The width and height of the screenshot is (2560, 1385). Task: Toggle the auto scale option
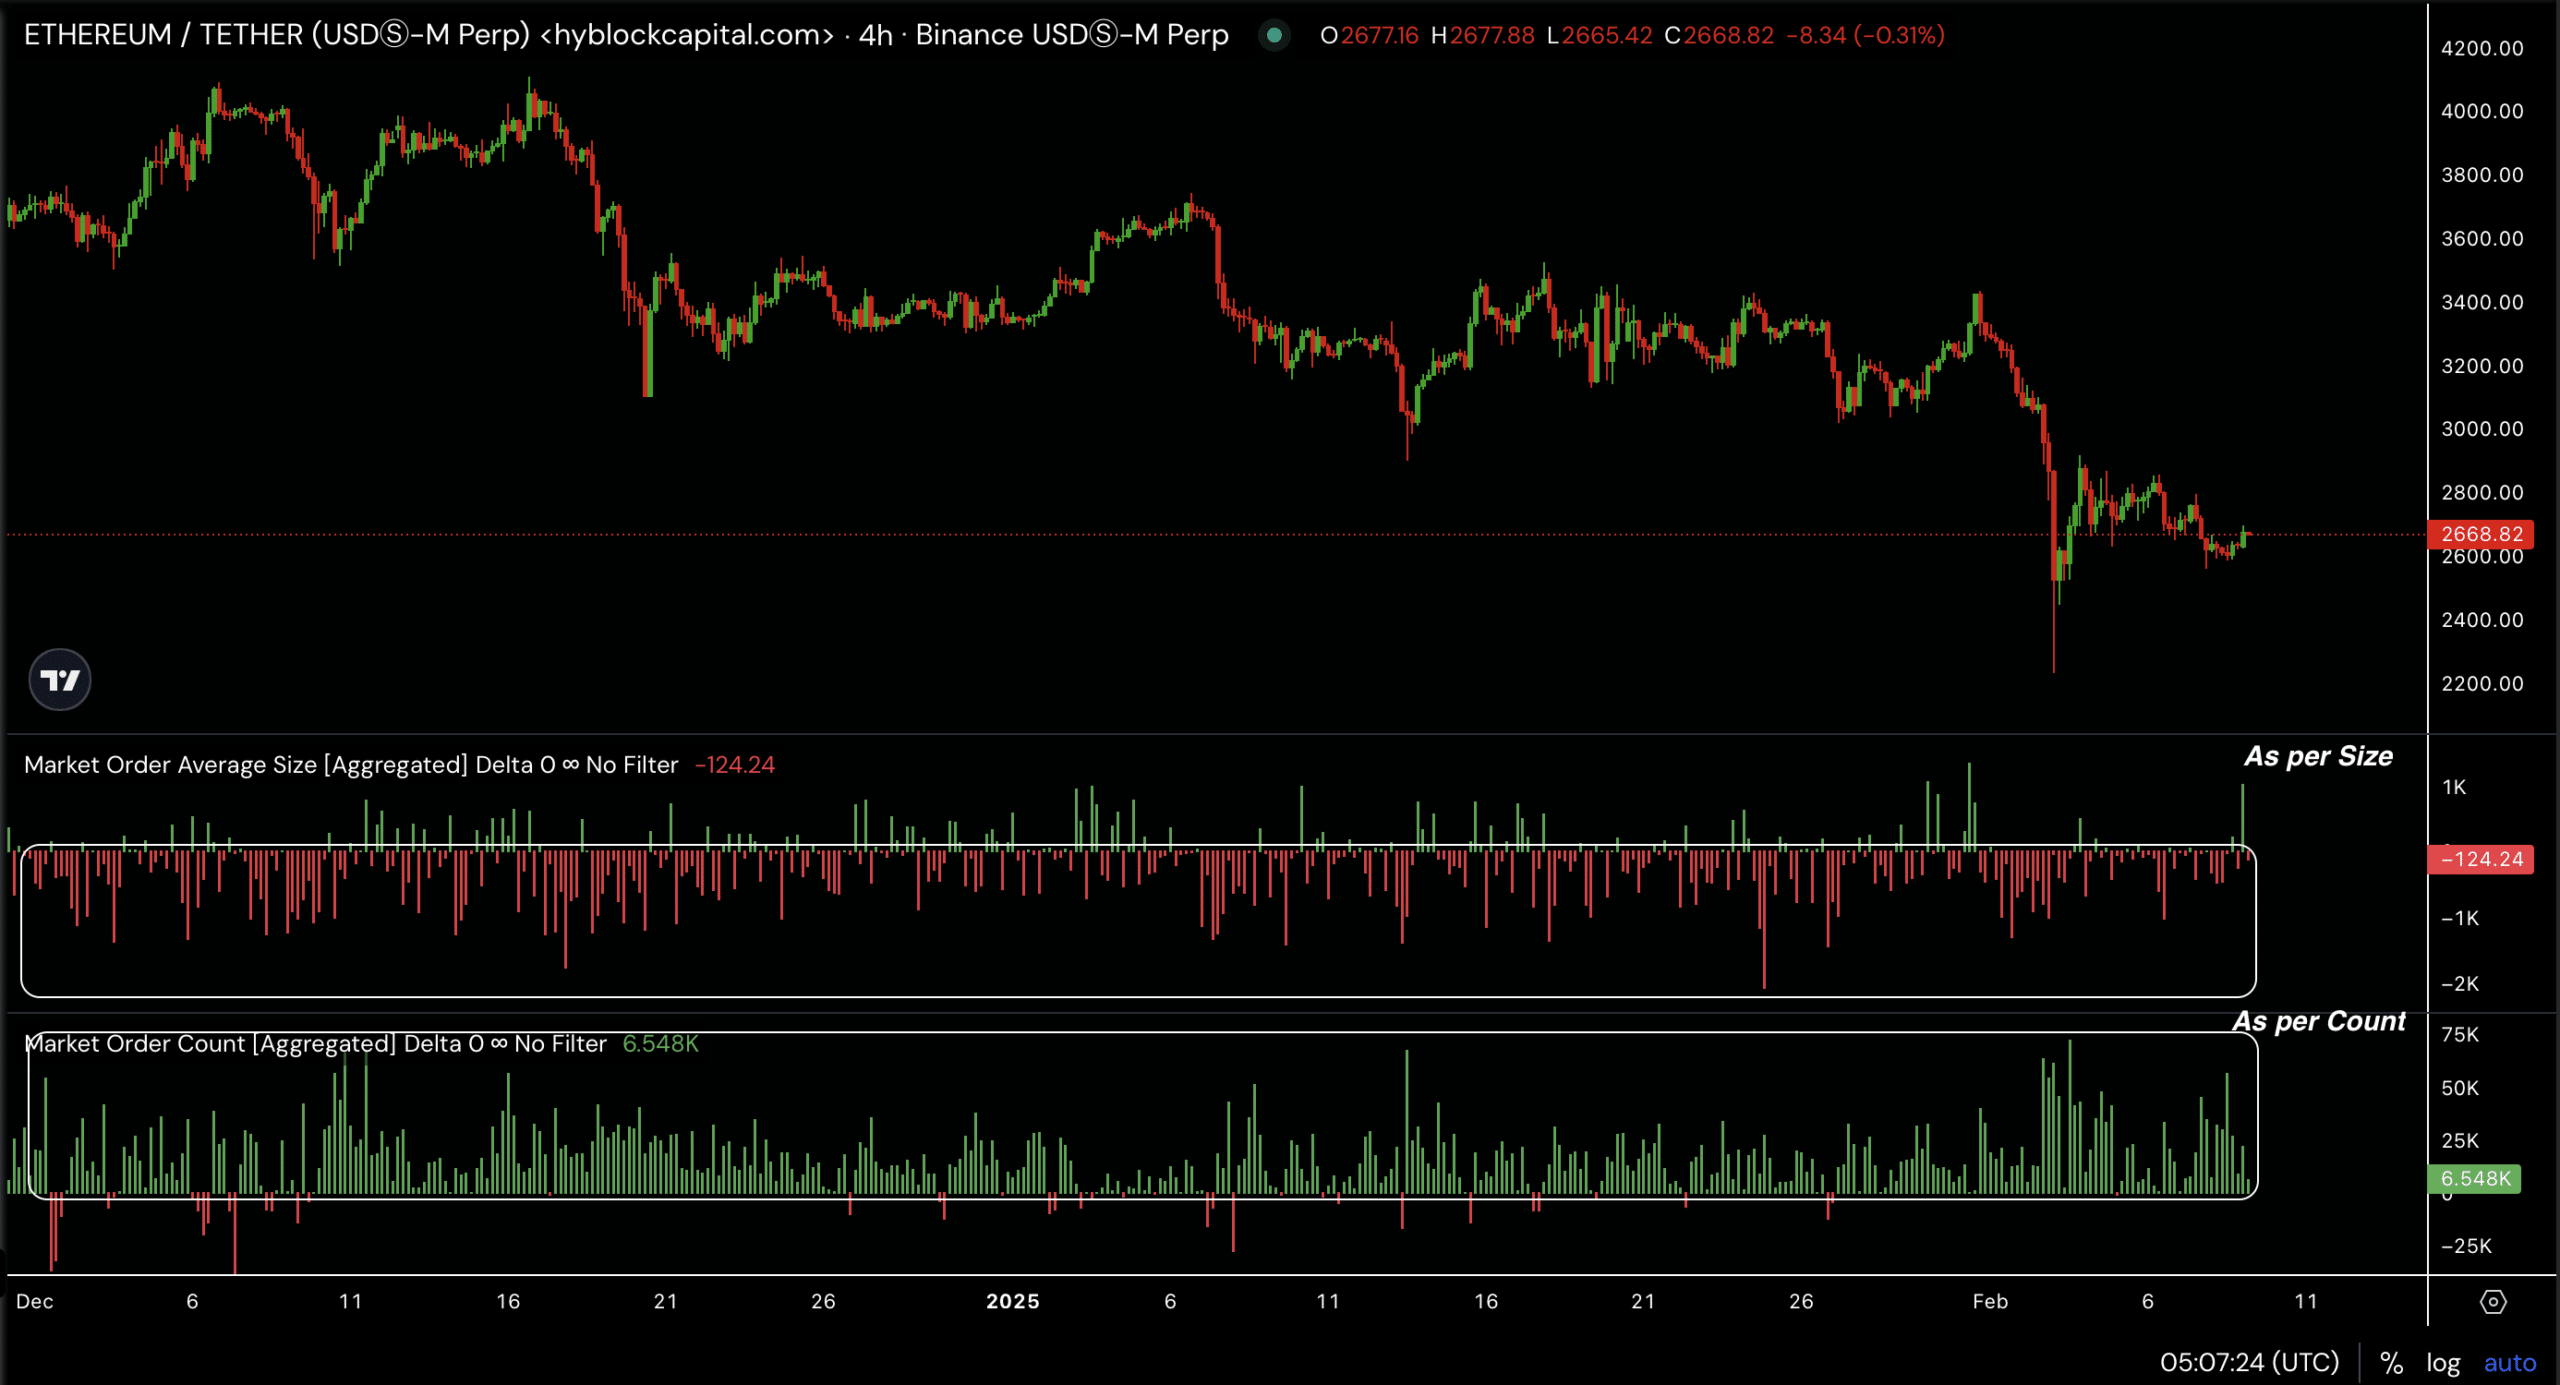(x=2509, y=1363)
